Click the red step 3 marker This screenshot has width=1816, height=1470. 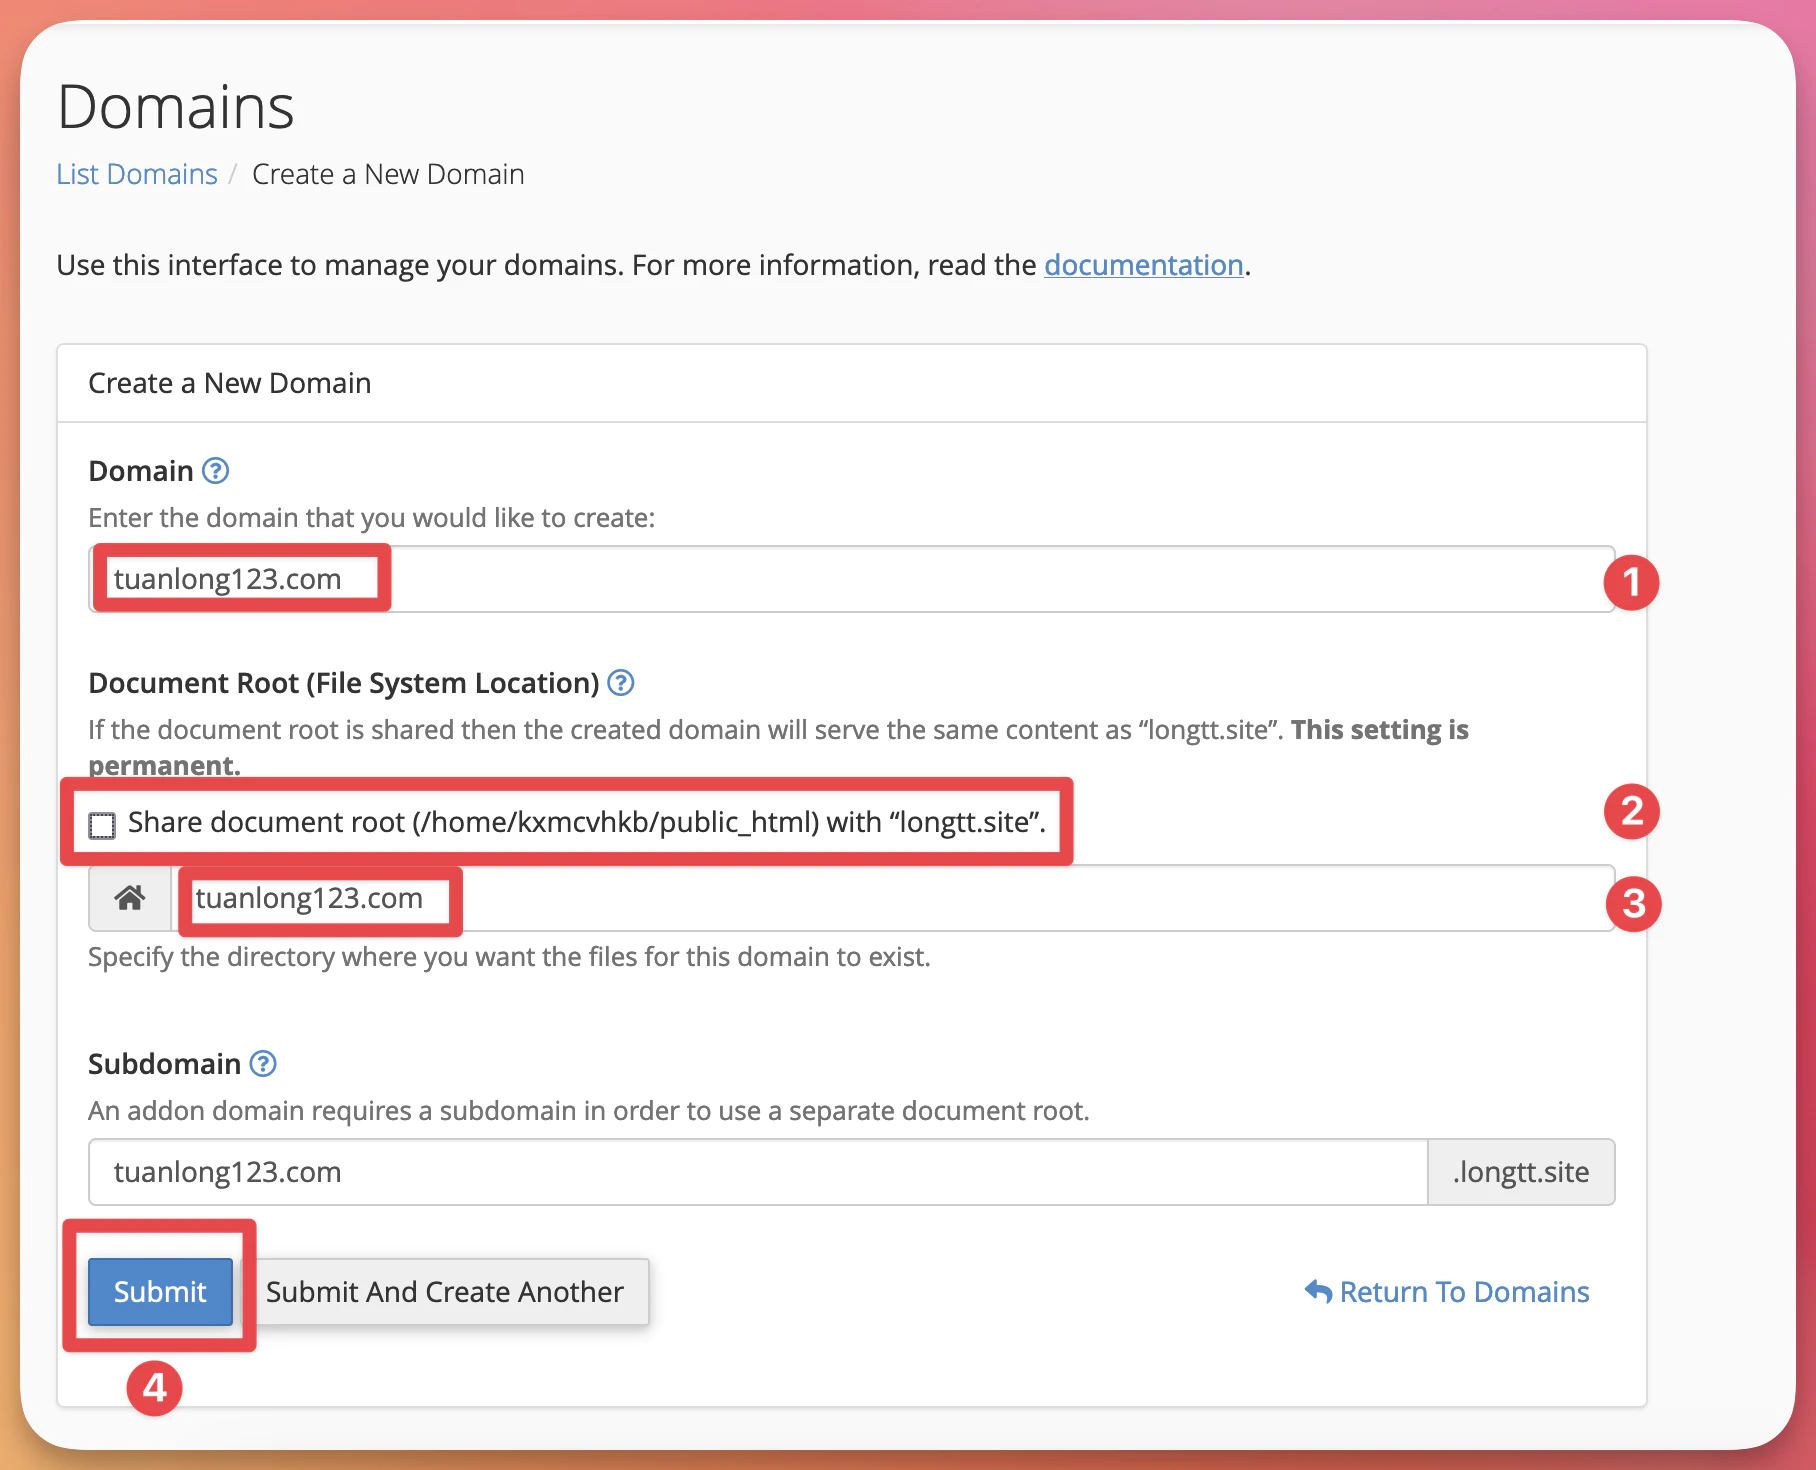[x=1633, y=904]
